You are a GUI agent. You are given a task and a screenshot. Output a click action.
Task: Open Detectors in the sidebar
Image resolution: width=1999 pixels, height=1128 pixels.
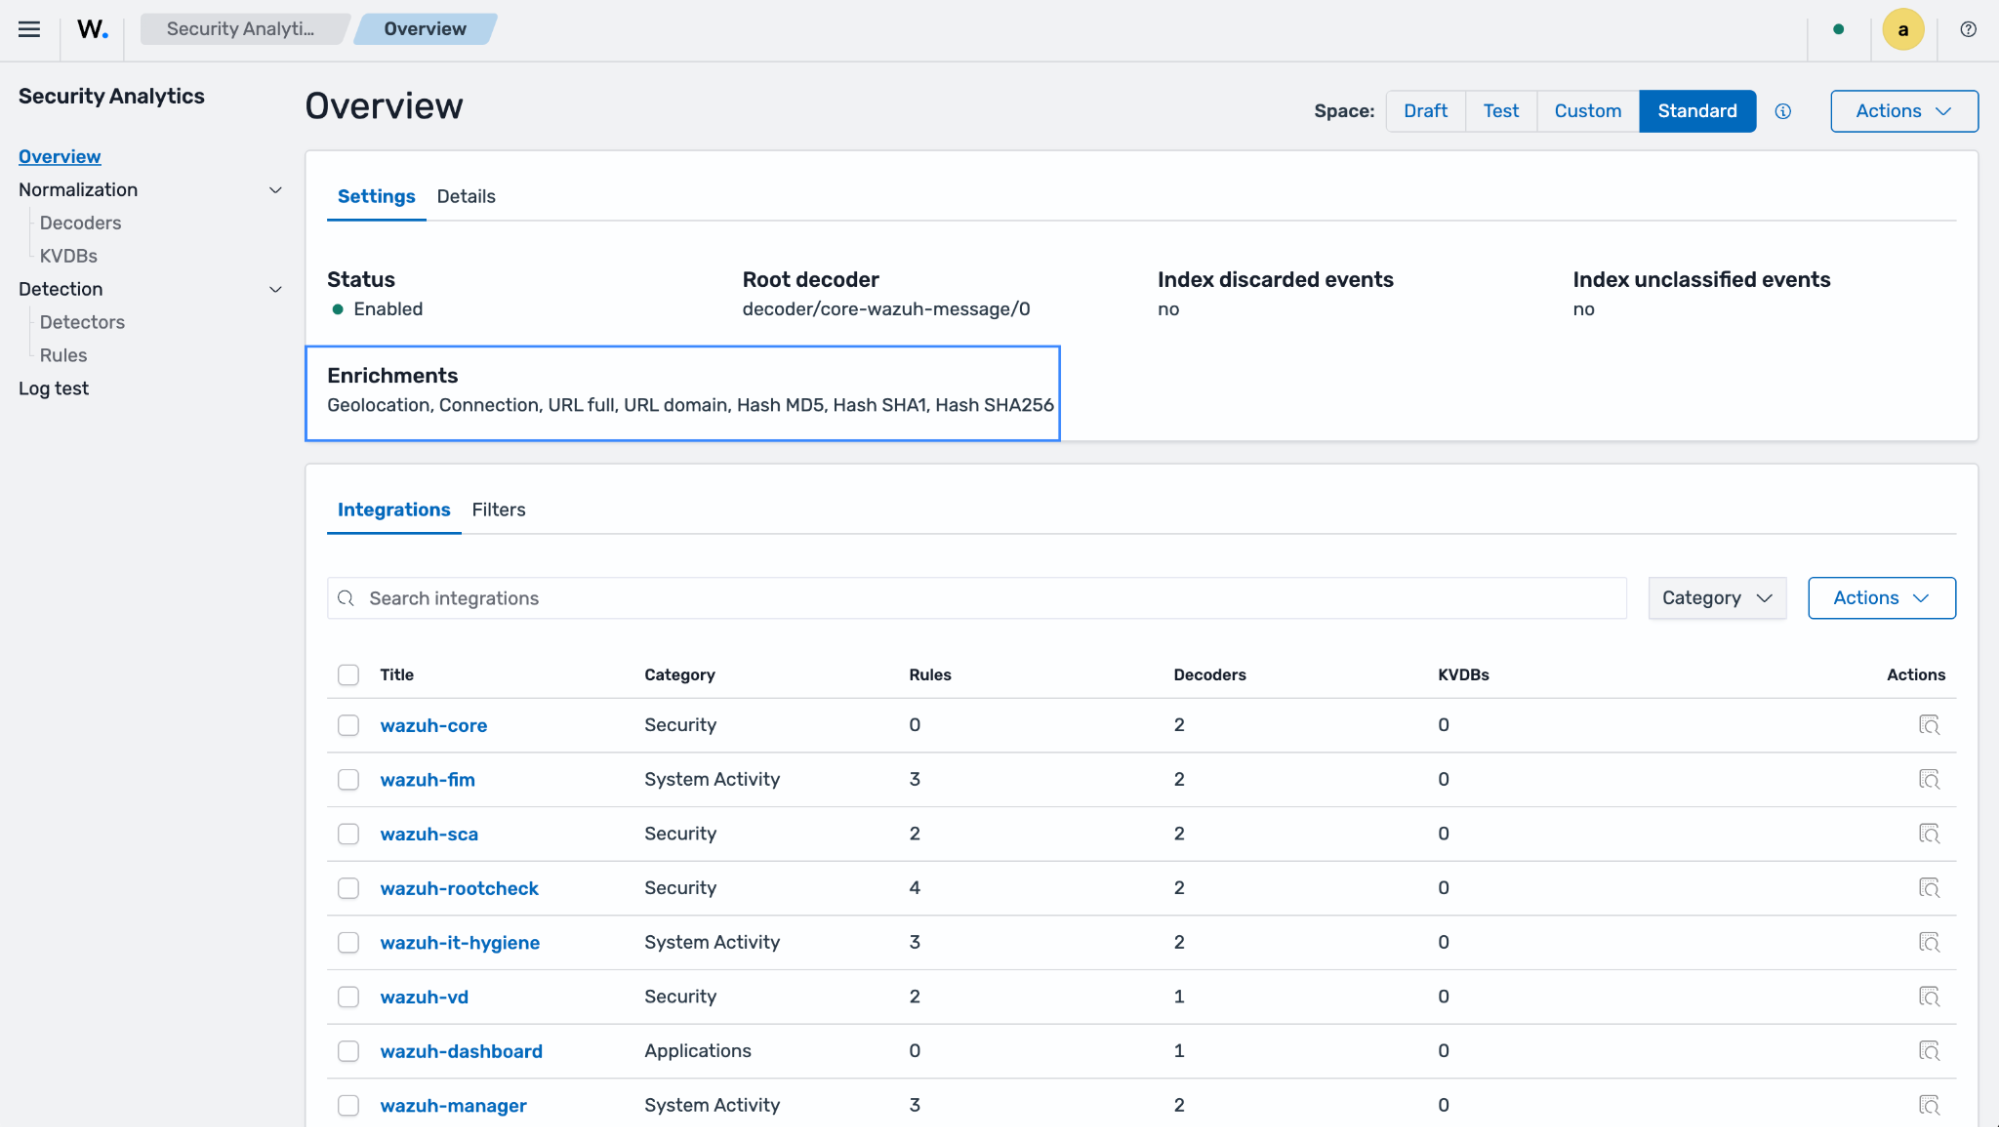pyautogui.click(x=82, y=322)
